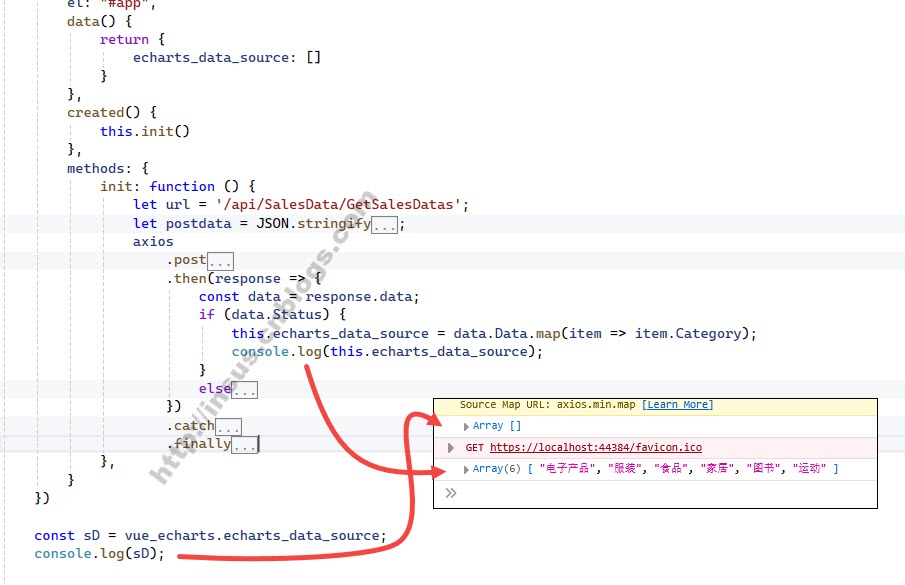Viewport: 905px width, 585px height.
Task: Click 'methods: {' line
Action: point(108,168)
